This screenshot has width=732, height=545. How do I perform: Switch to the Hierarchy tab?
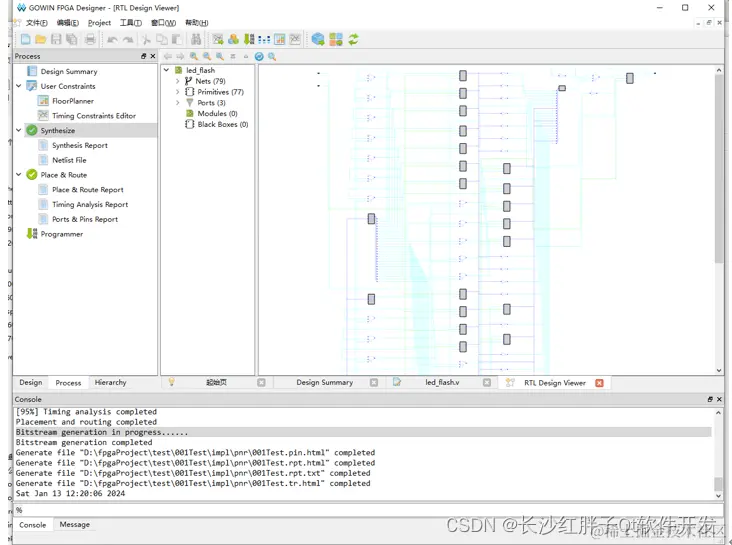tap(111, 382)
